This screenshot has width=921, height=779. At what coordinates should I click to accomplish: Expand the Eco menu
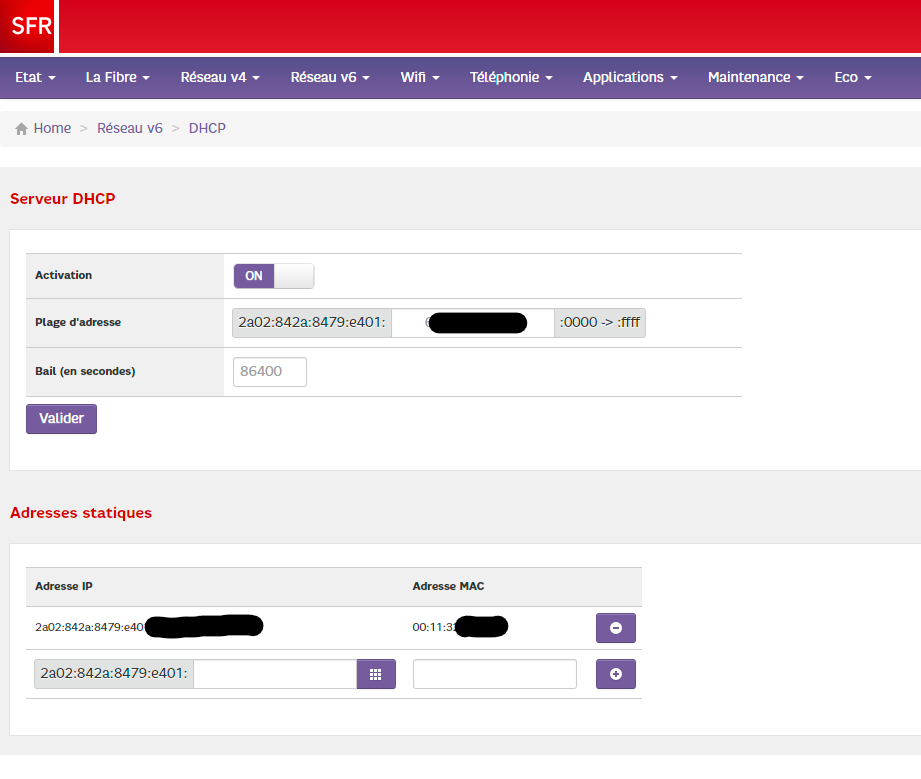853,77
